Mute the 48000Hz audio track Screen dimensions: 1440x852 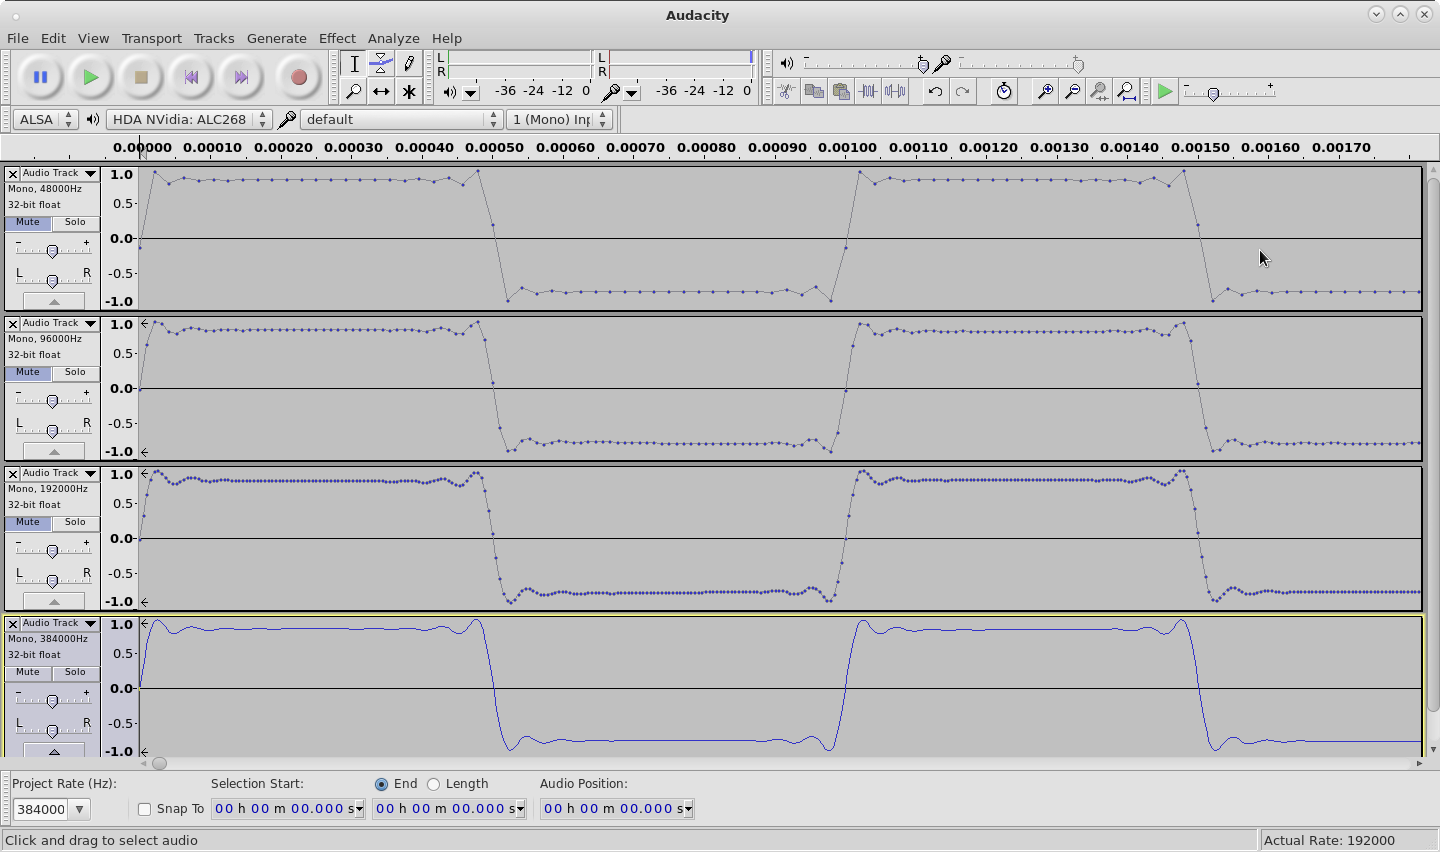pos(28,222)
